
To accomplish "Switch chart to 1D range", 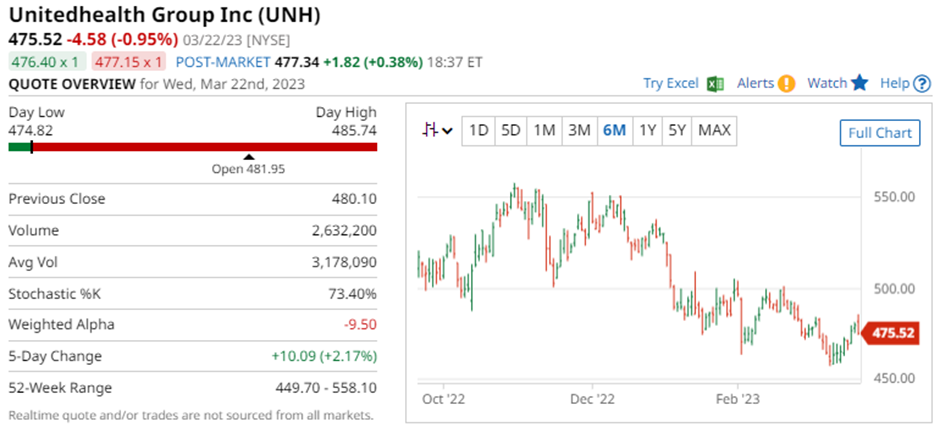I will coord(479,130).
